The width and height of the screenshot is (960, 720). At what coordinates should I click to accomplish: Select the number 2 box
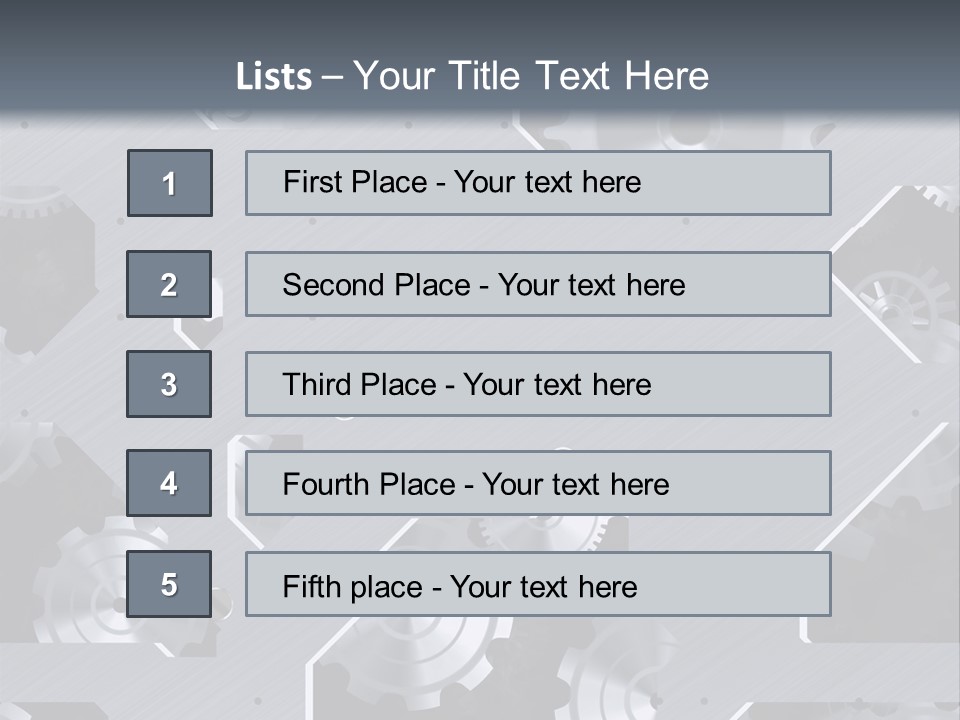[x=169, y=284]
